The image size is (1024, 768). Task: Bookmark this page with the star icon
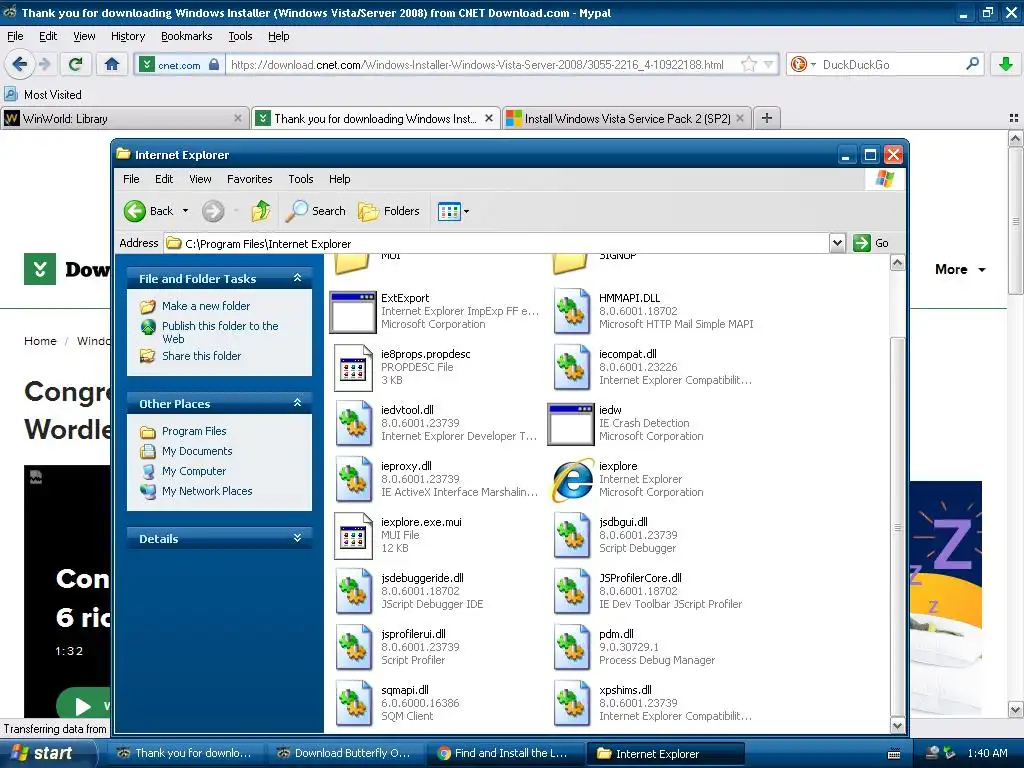point(748,64)
